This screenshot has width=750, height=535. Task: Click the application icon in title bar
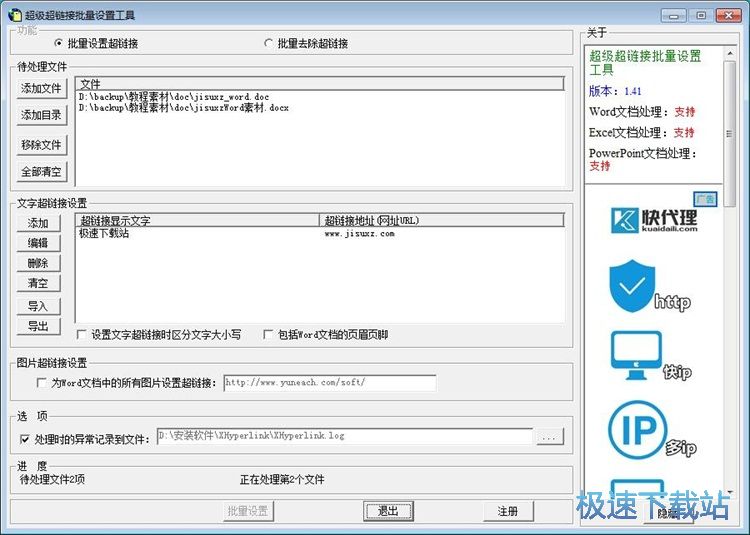[x=15, y=15]
